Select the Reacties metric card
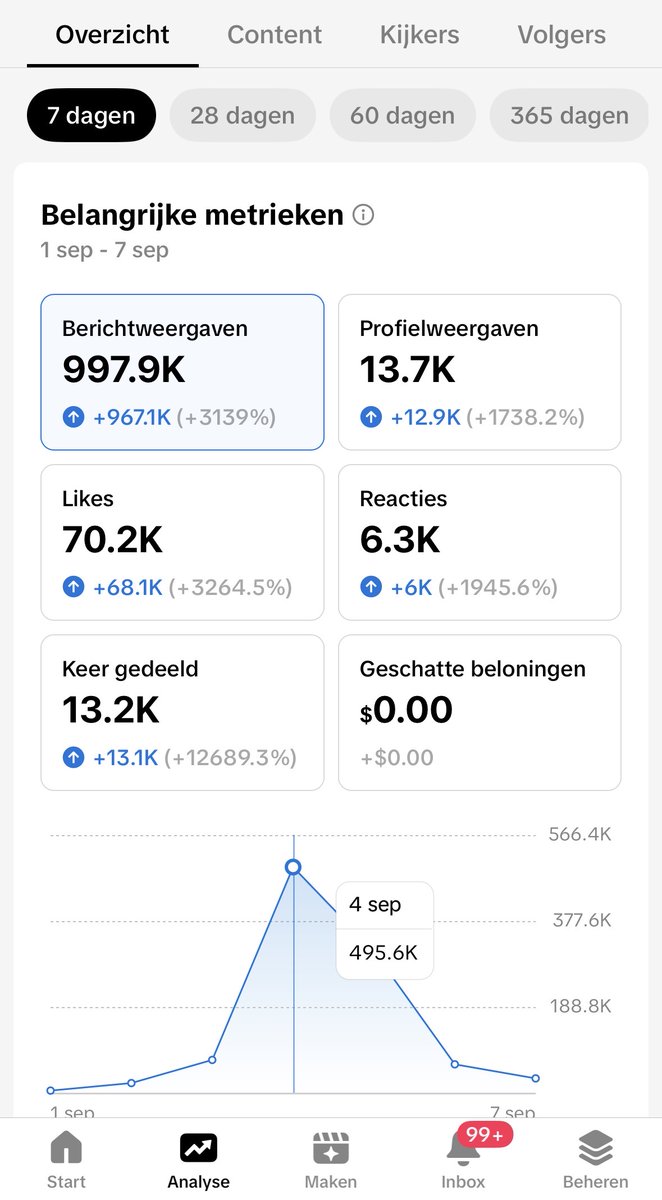 [480, 542]
